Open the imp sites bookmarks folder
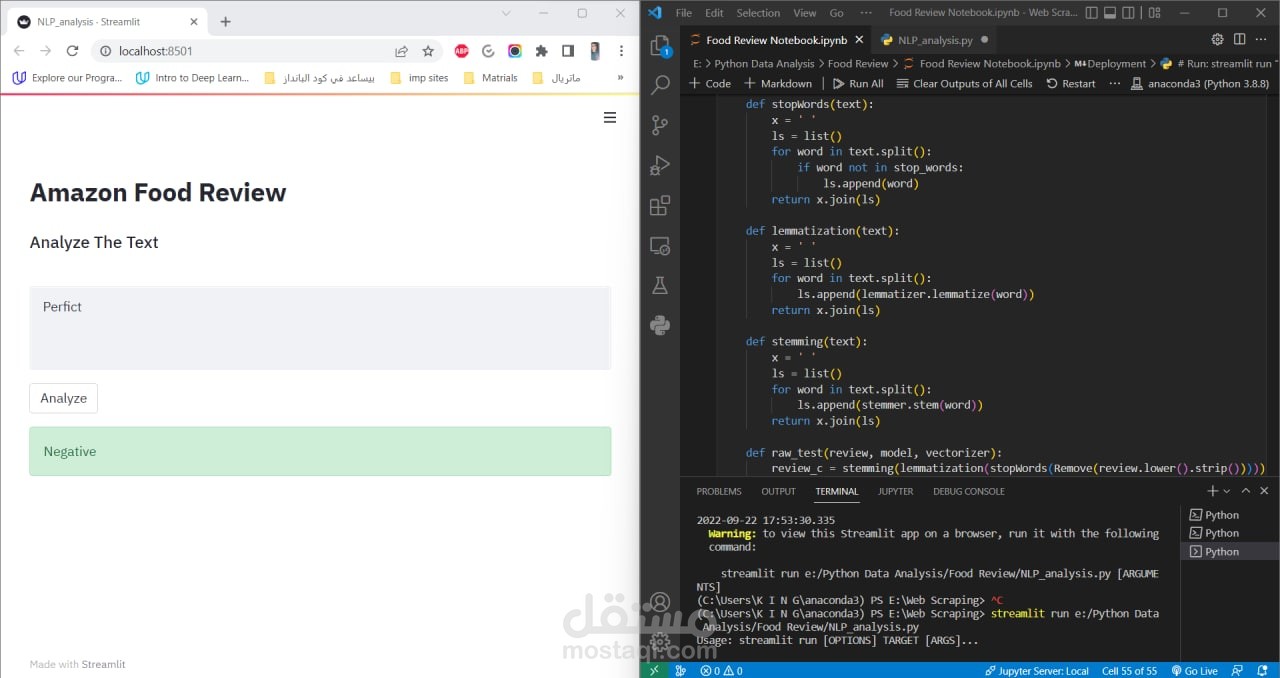1280x678 pixels. (x=419, y=77)
